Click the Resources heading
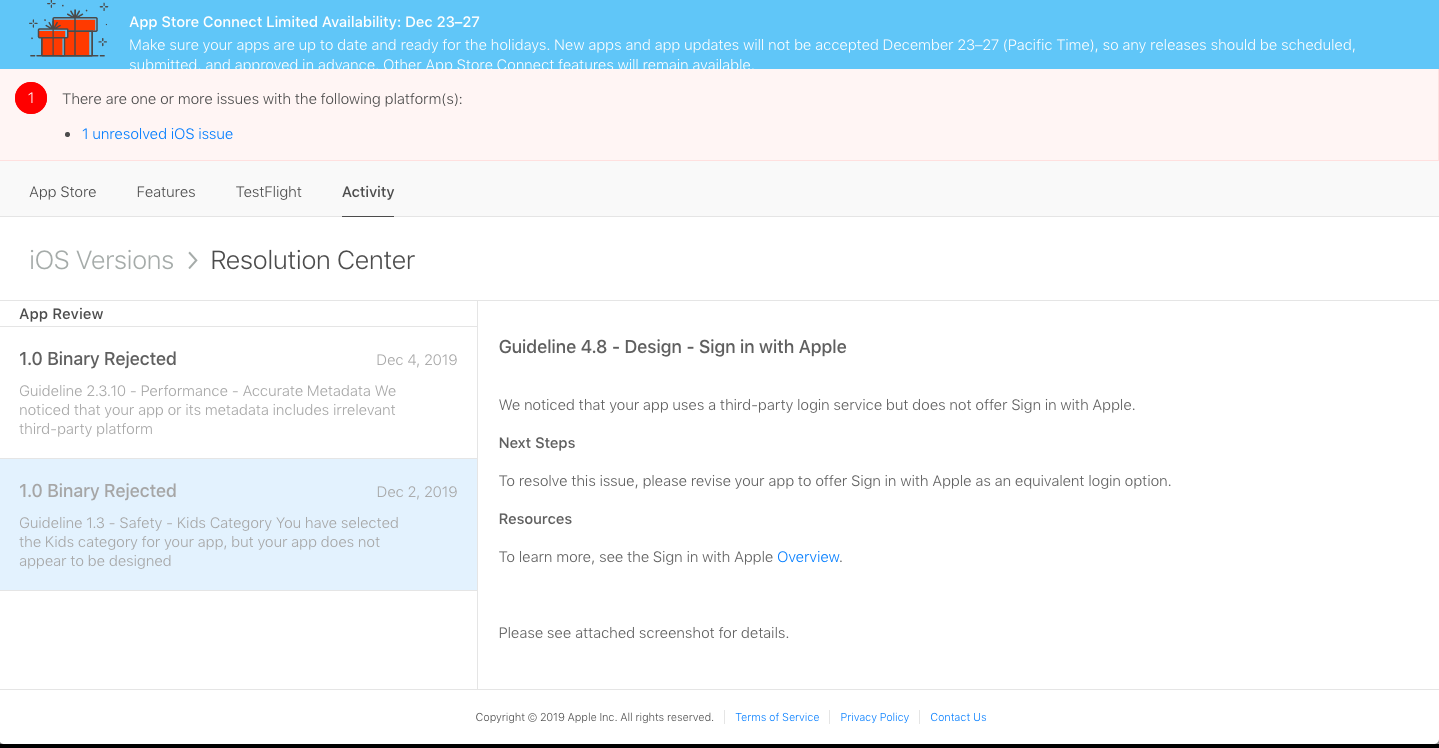The height and width of the screenshot is (748, 1439). click(535, 519)
